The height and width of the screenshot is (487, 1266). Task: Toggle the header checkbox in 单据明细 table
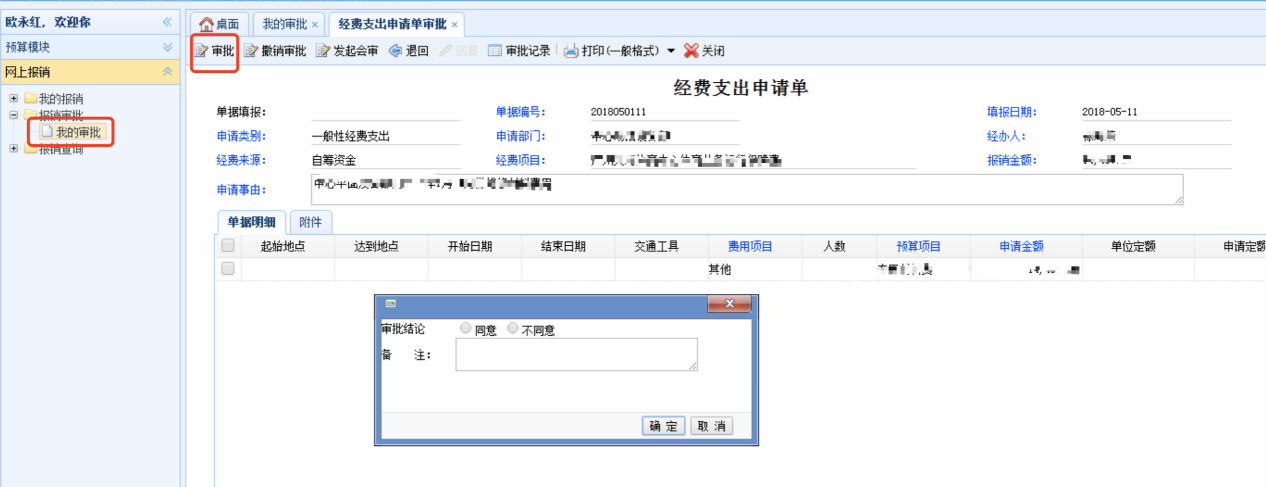pos(228,246)
